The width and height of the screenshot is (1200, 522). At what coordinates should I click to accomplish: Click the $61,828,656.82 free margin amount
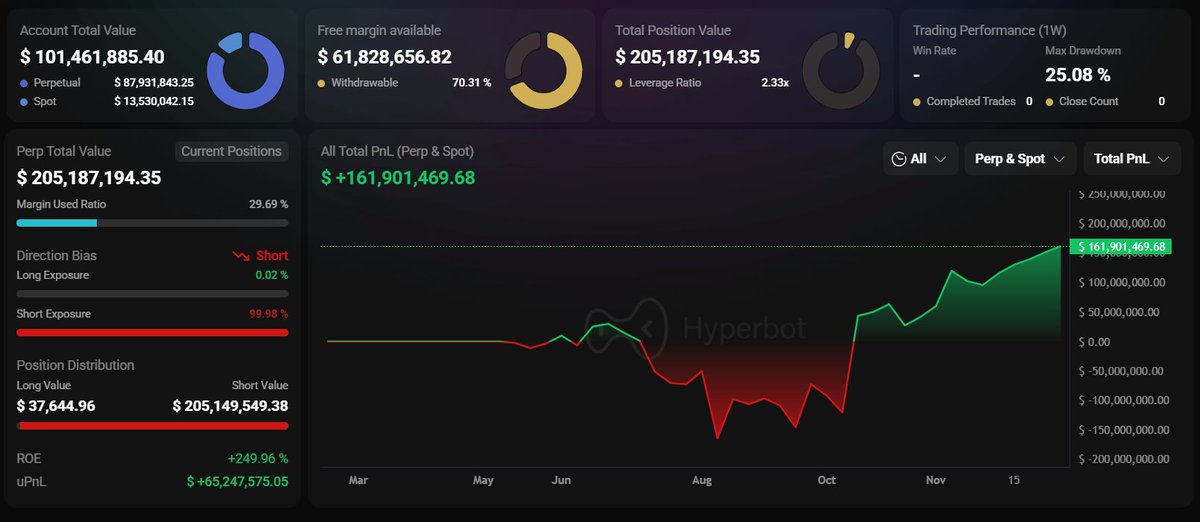(x=384, y=57)
